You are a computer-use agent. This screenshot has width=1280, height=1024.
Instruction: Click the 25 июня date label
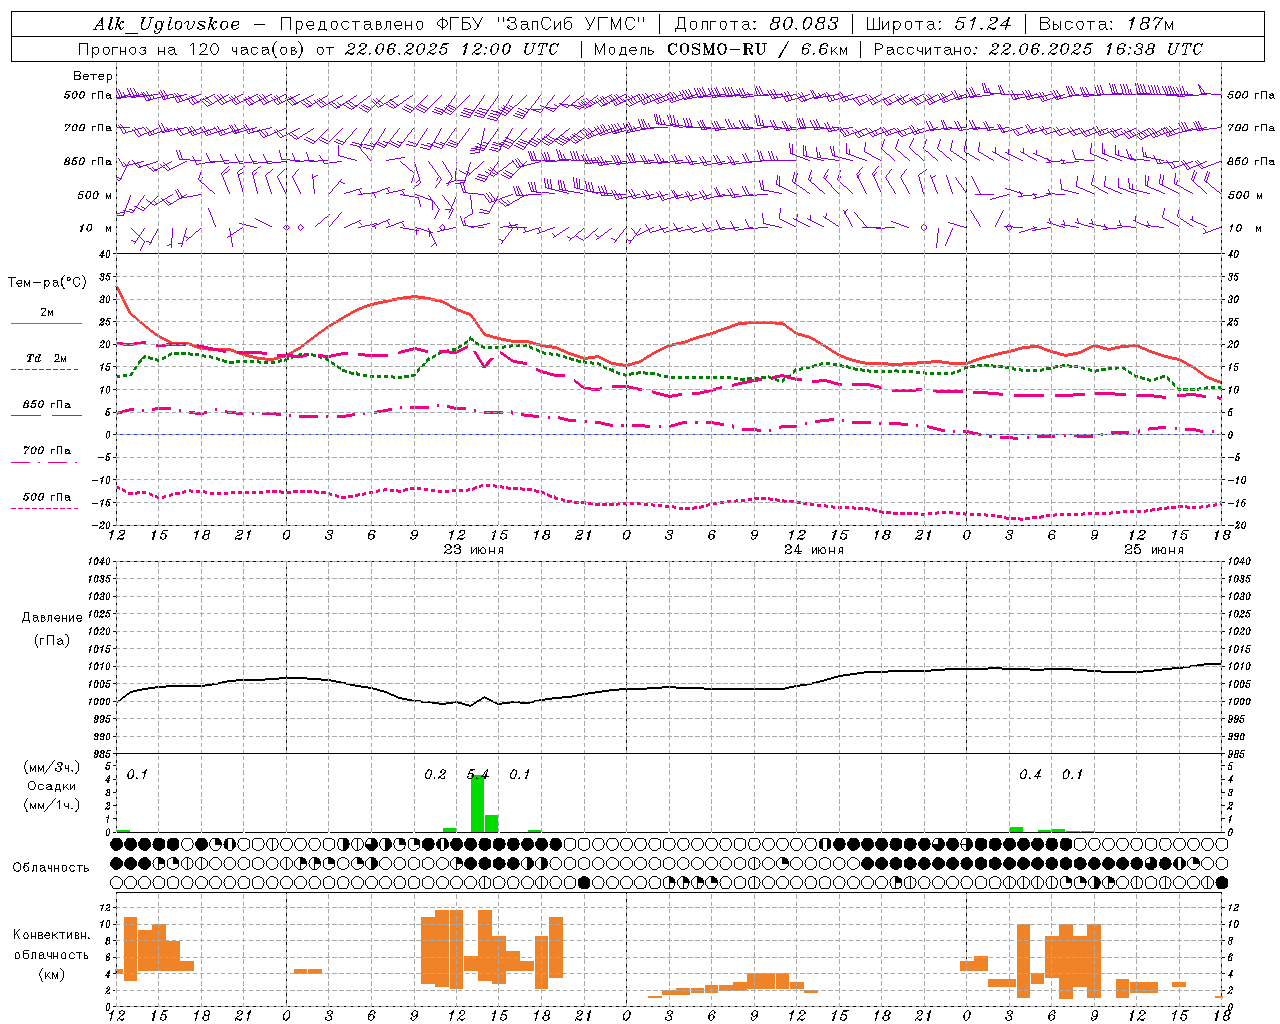tap(1153, 550)
